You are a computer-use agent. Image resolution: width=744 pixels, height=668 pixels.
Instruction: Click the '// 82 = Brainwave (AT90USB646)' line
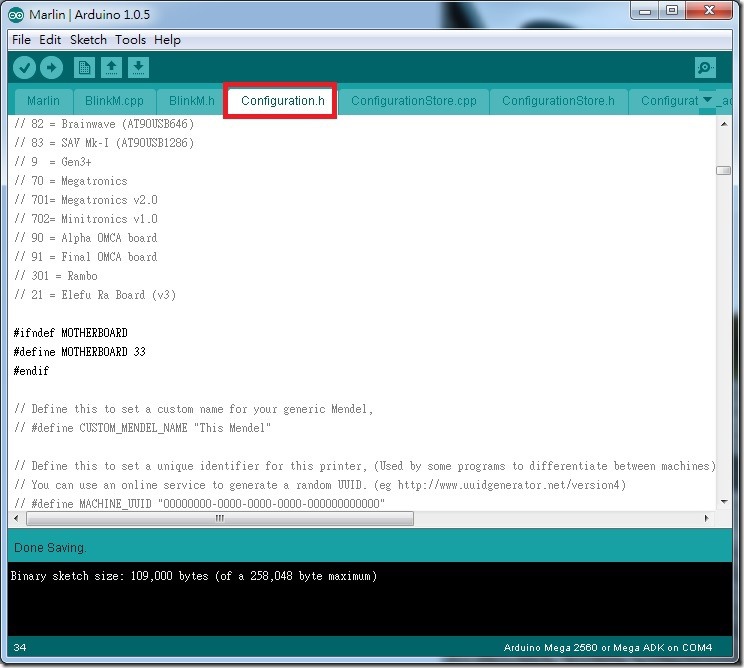point(104,124)
